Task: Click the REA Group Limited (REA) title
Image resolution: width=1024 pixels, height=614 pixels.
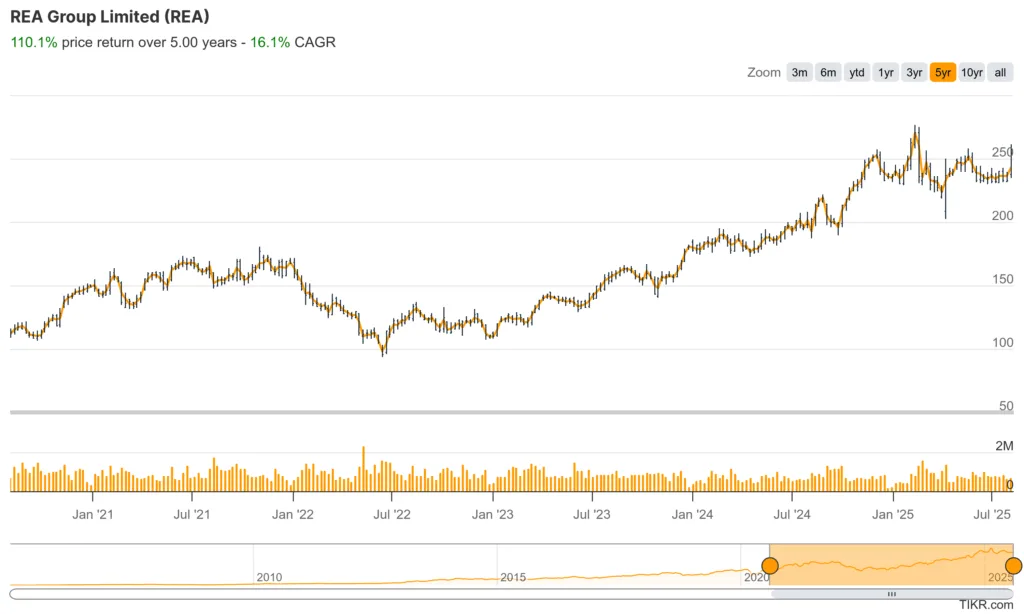Action: [x=110, y=17]
